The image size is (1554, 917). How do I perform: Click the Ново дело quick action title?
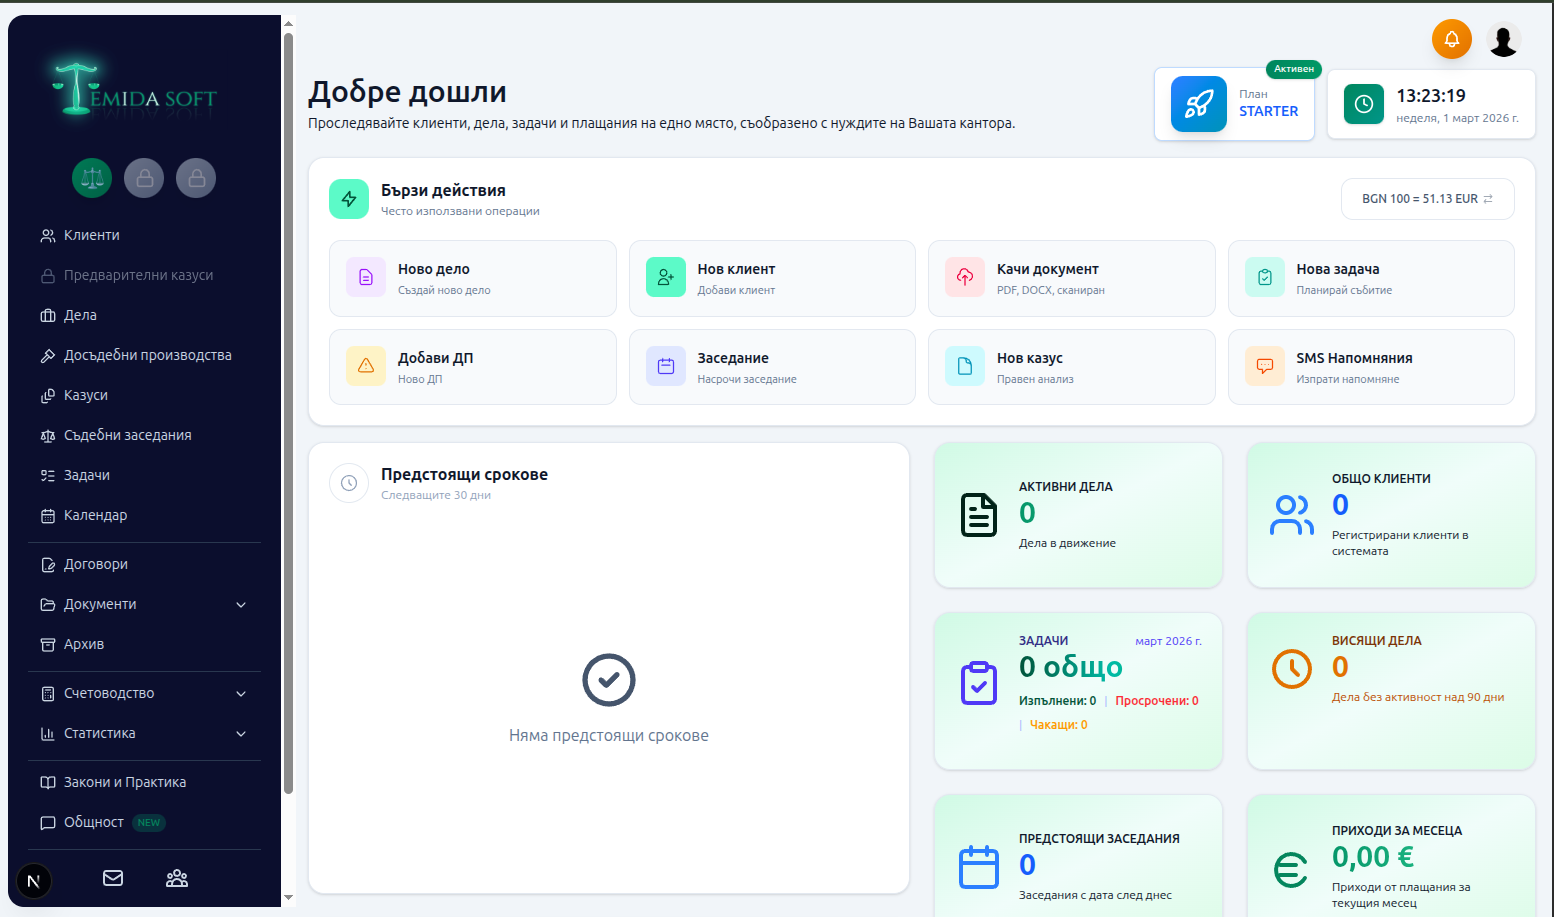[434, 269]
